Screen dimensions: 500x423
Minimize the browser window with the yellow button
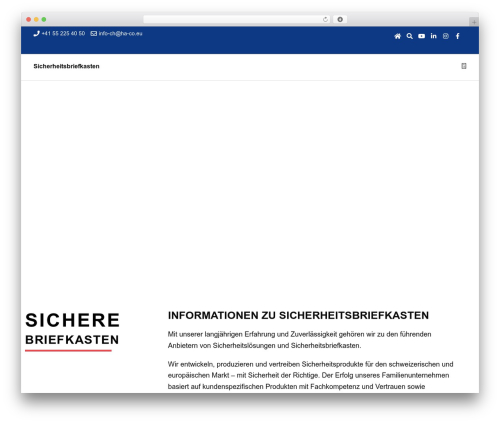[x=36, y=19]
